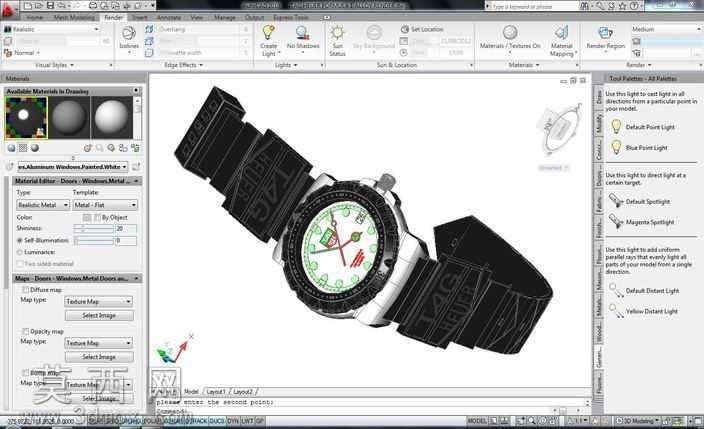Adjust the Self-Illumination slider
Viewport: 704px width, 429px height.
click(x=93, y=241)
